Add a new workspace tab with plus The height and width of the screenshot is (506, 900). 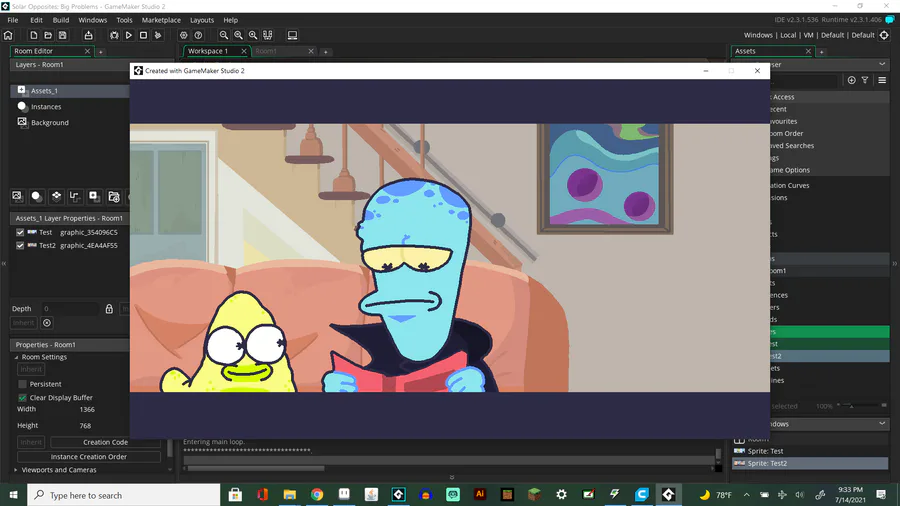point(325,52)
